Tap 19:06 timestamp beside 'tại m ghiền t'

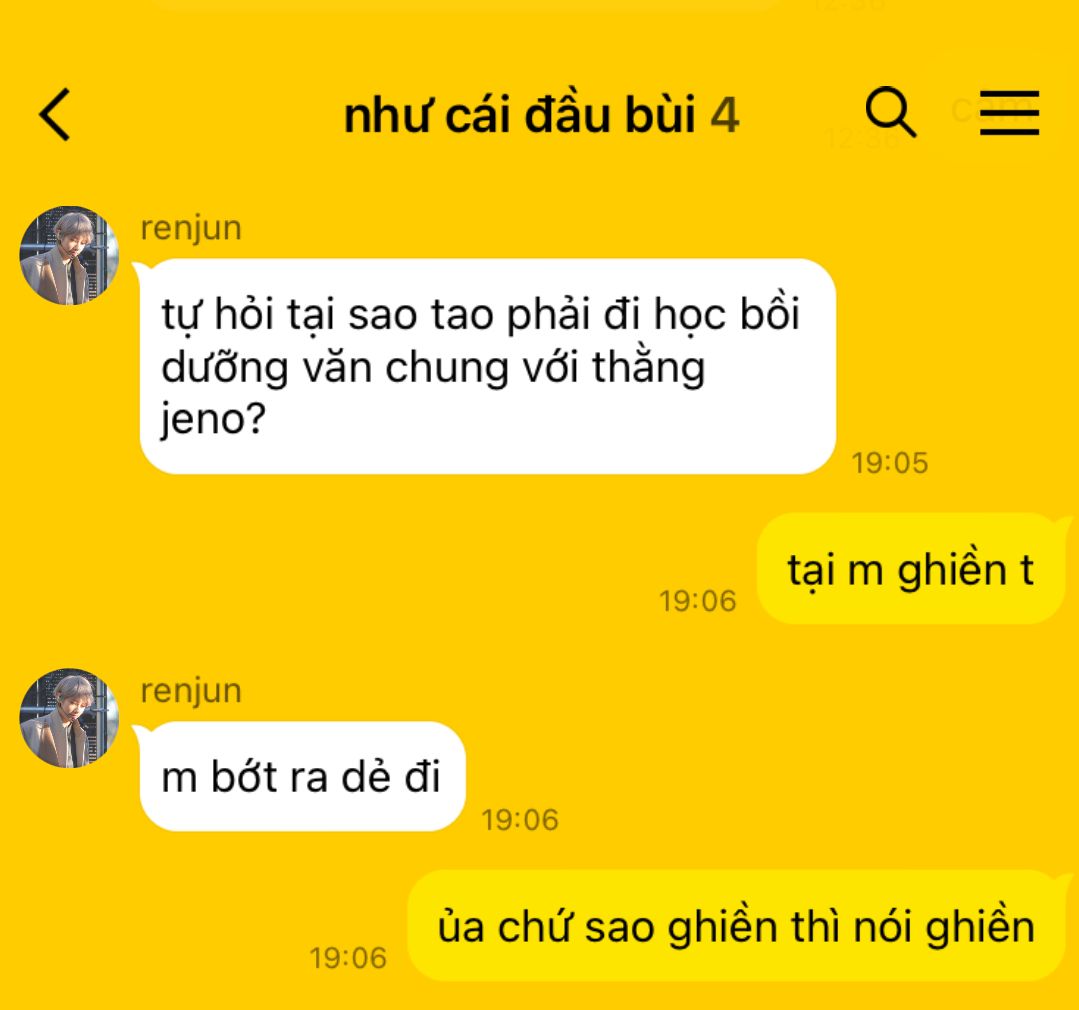(x=698, y=601)
